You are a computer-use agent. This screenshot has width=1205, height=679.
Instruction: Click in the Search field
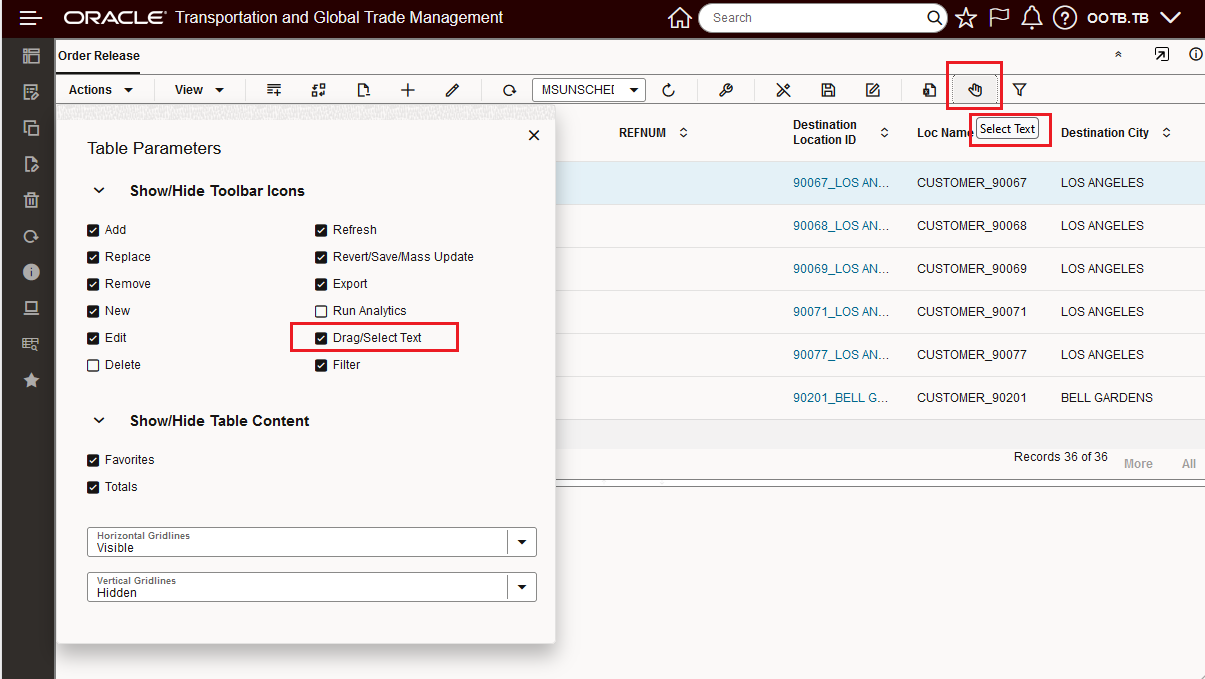click(x=810, y=17)
